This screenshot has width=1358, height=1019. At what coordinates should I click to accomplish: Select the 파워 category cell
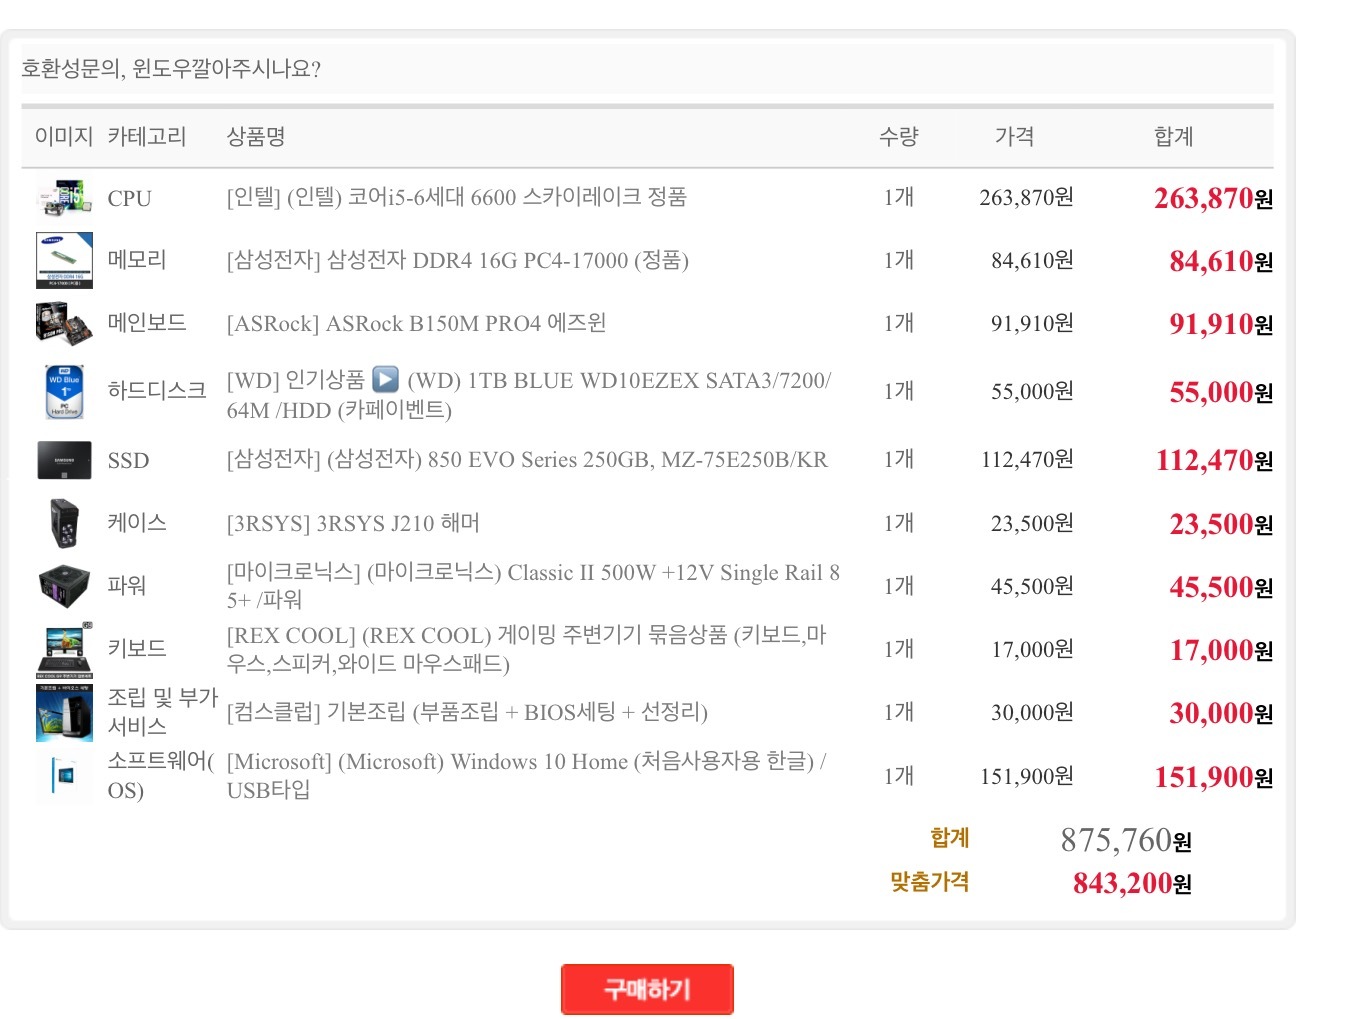(127, 586)
